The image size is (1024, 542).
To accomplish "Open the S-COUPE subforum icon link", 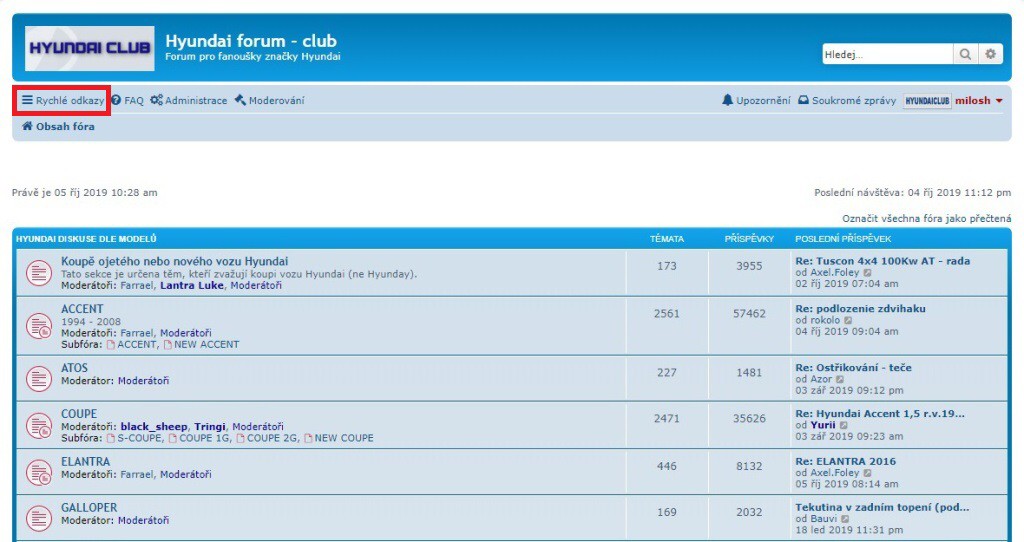I will (111, 438).
